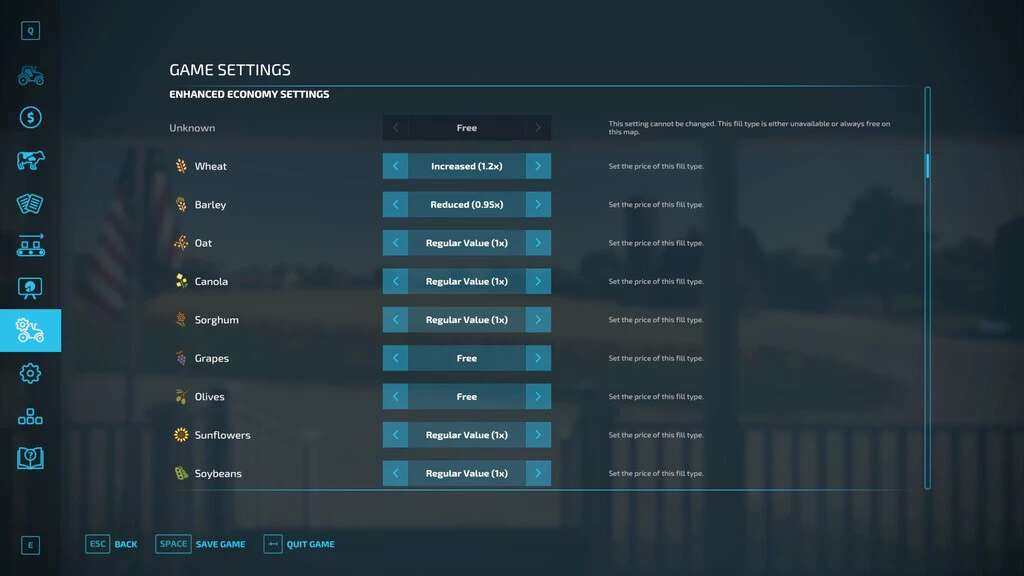Select the highlighted game settings tab
The height and width of the screenshot is (576, 1024).
click(30, 330)
